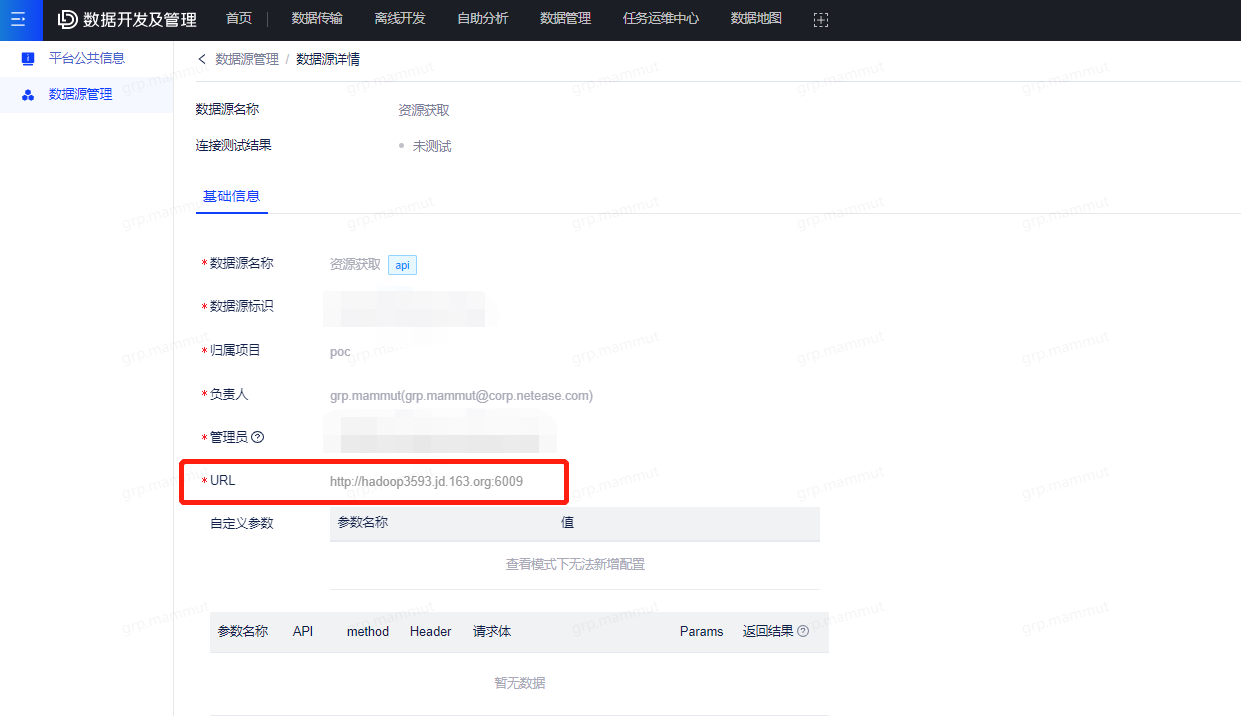Toggle the hamburger menu icon
This screenshot has width=1241, height=716.
point(18,19)
